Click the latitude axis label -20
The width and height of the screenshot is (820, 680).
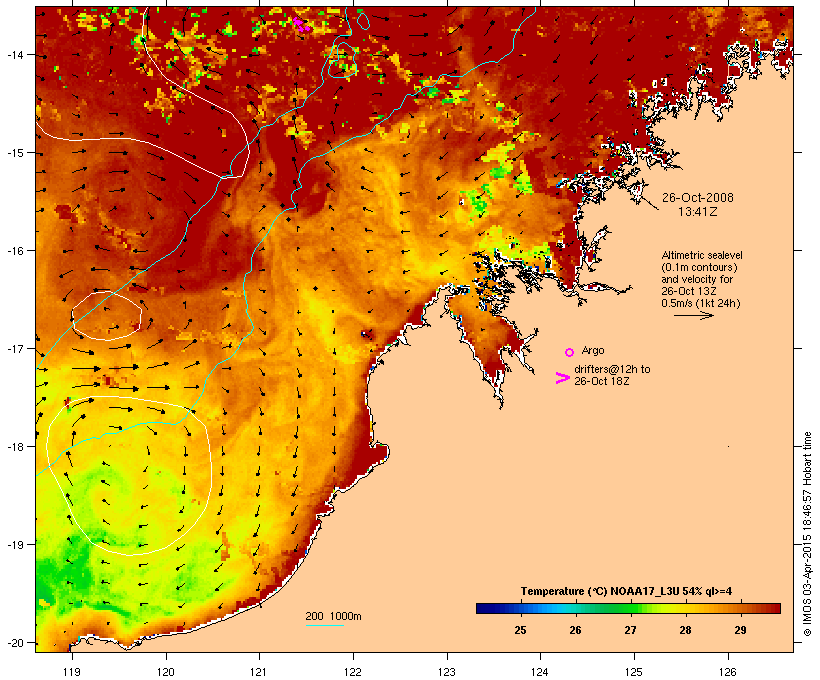(x=15, y=643)
